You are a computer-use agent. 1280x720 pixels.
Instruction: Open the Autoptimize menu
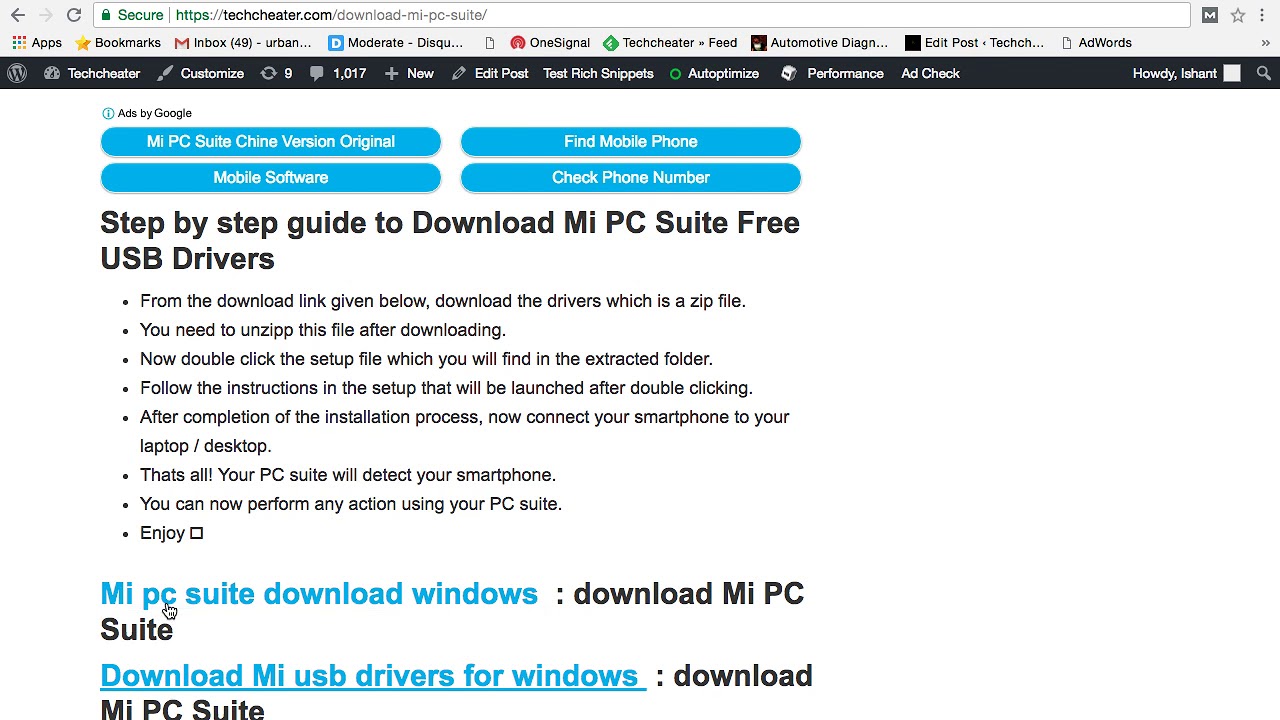click(714, 73)
